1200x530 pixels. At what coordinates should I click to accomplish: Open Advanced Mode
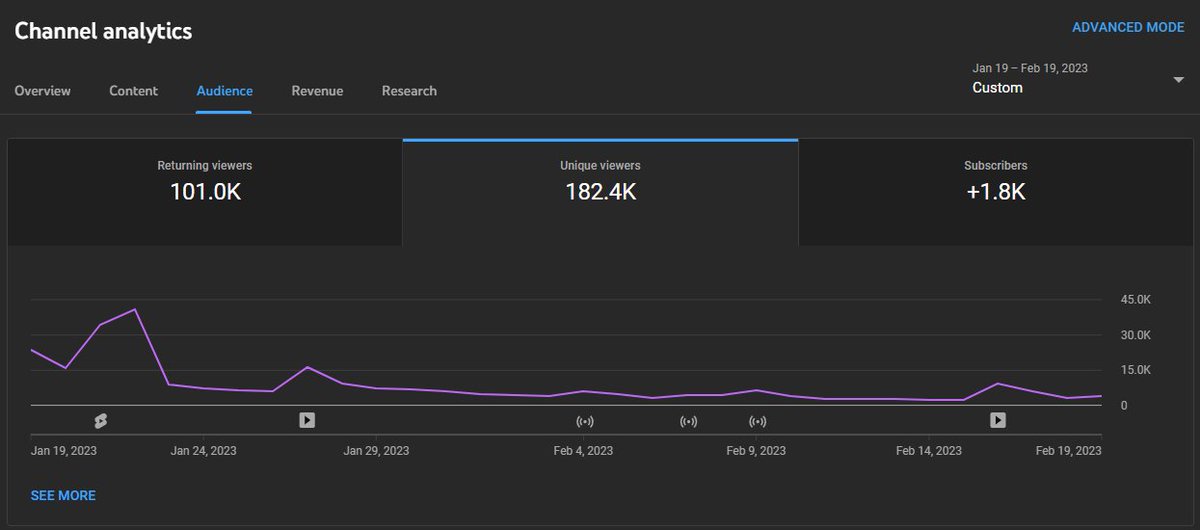pyautogui.click(x=1128, y=28)
